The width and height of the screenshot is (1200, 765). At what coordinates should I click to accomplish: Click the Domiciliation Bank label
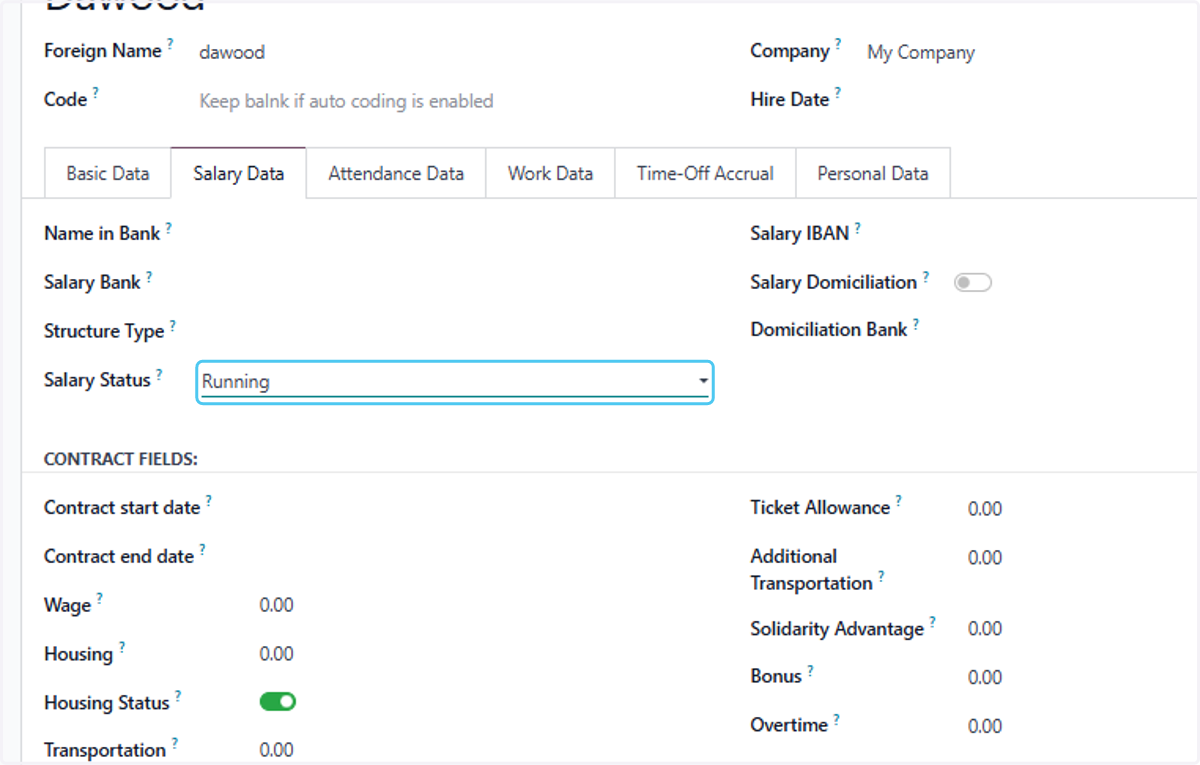pyautogui.click(x=829, y=330)
